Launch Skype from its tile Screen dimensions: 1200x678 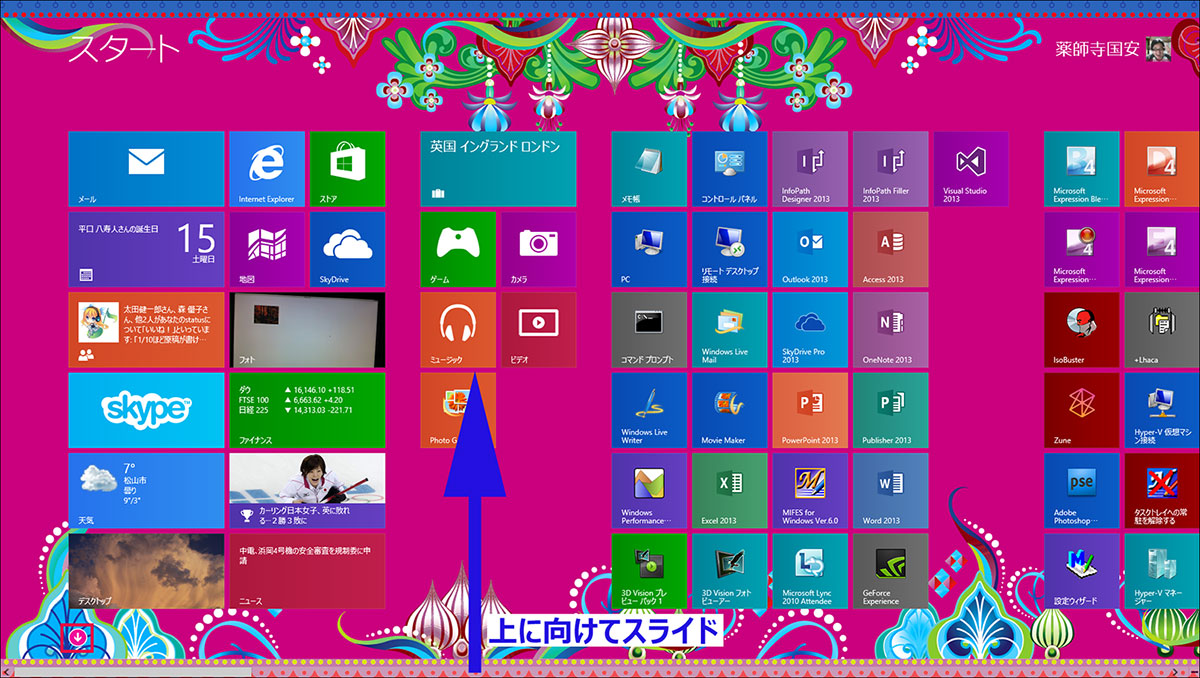tap(146, 410)
